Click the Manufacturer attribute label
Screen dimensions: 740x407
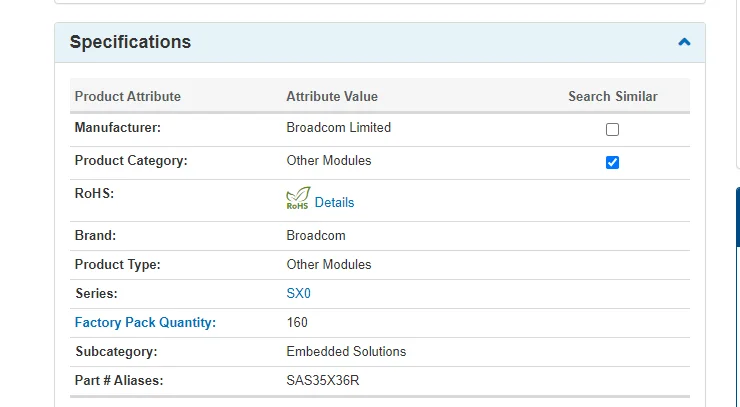pos(118,128)
